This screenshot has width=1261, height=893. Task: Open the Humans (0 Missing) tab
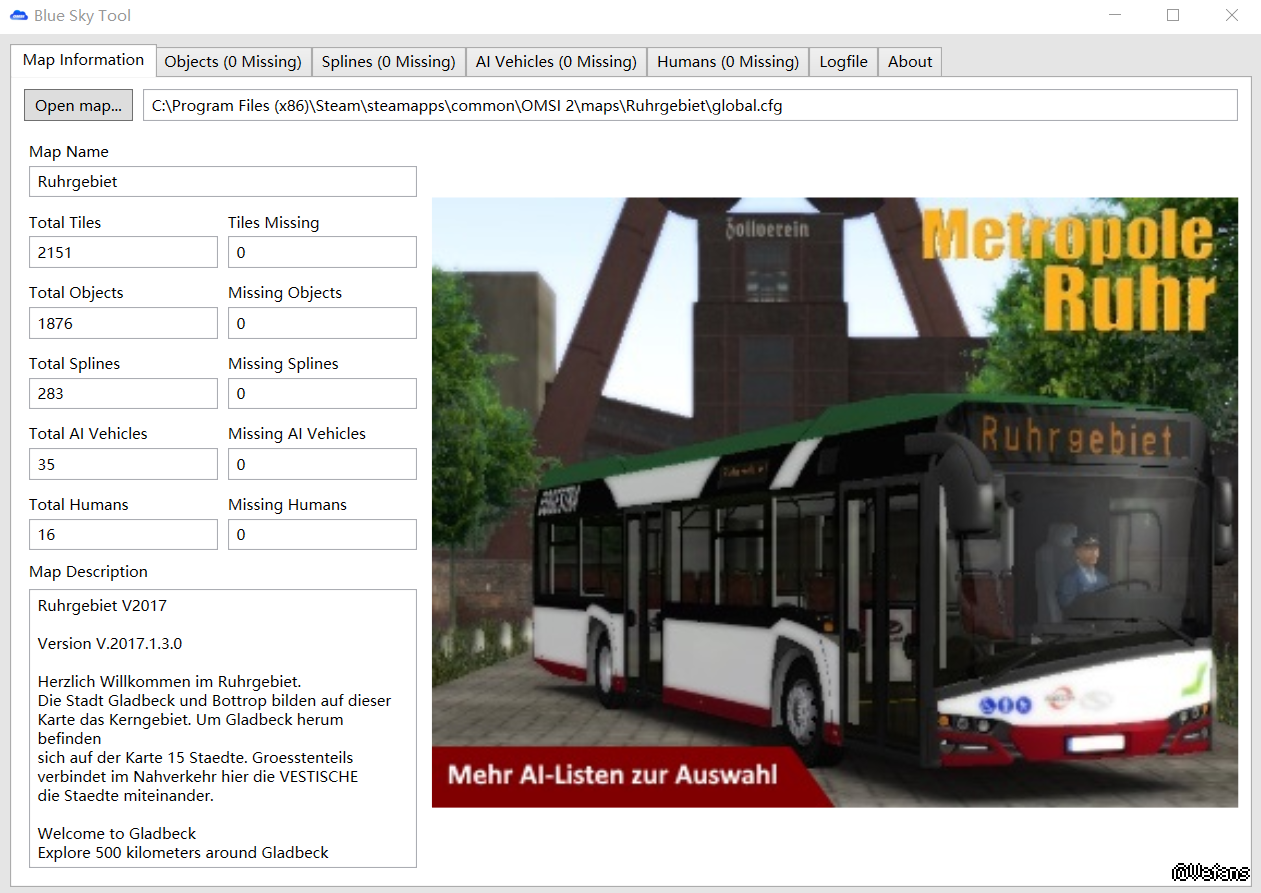click(x=728, y=62)
